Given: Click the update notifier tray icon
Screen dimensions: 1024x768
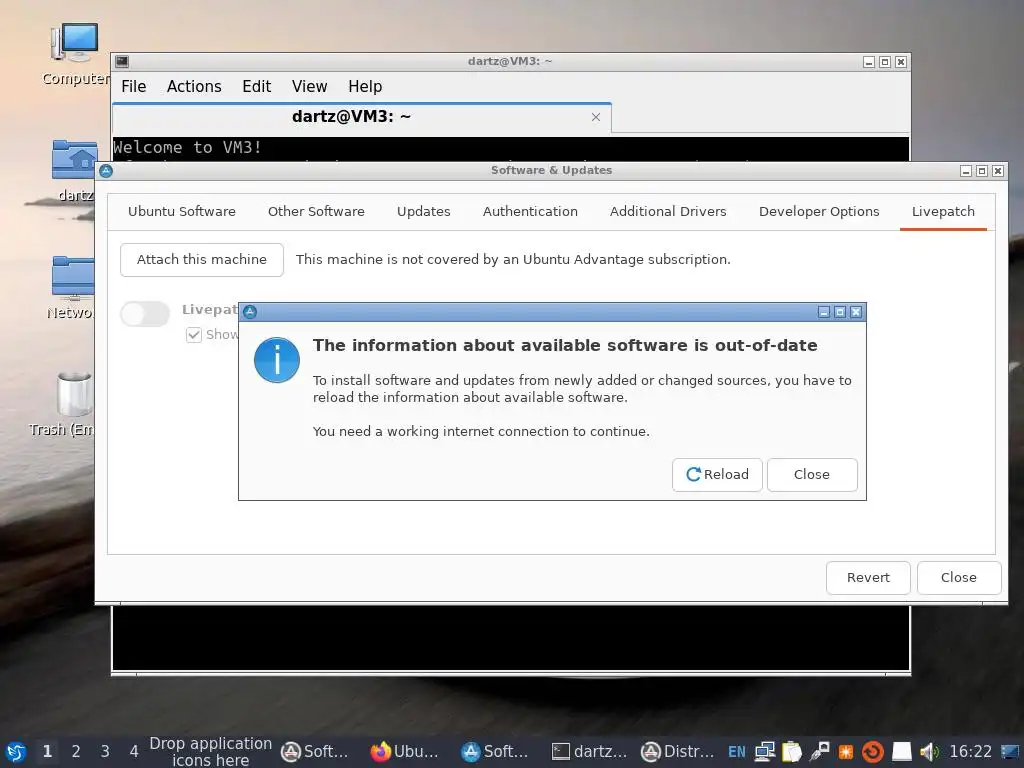Looking at the screenshot, I should click(x=873, y=752).
